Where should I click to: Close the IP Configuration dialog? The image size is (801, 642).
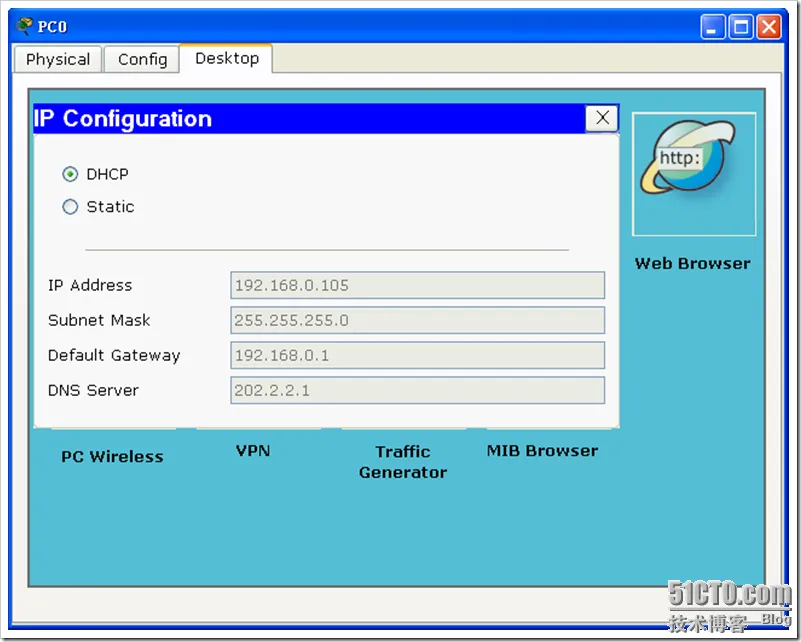click(x=602, y=118)
